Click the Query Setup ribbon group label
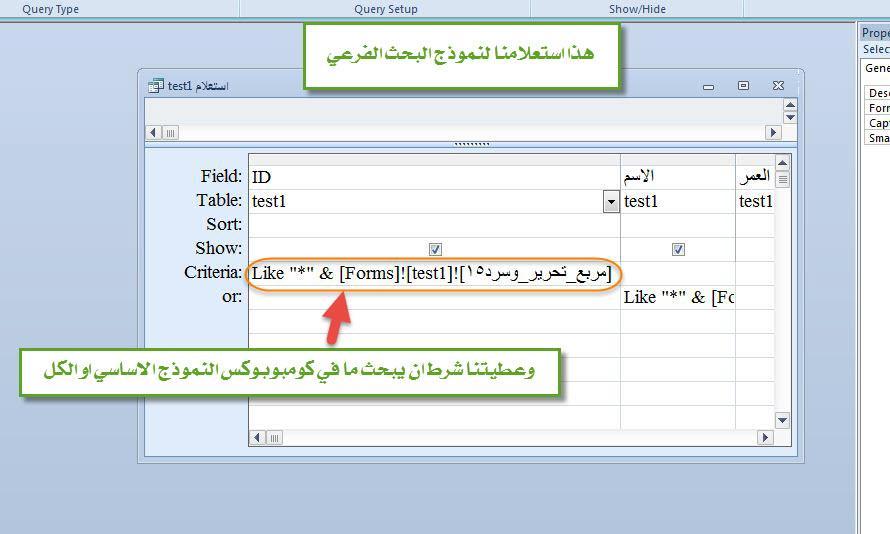The width and height of the screenshot is (890, 534). pos(386,9)
